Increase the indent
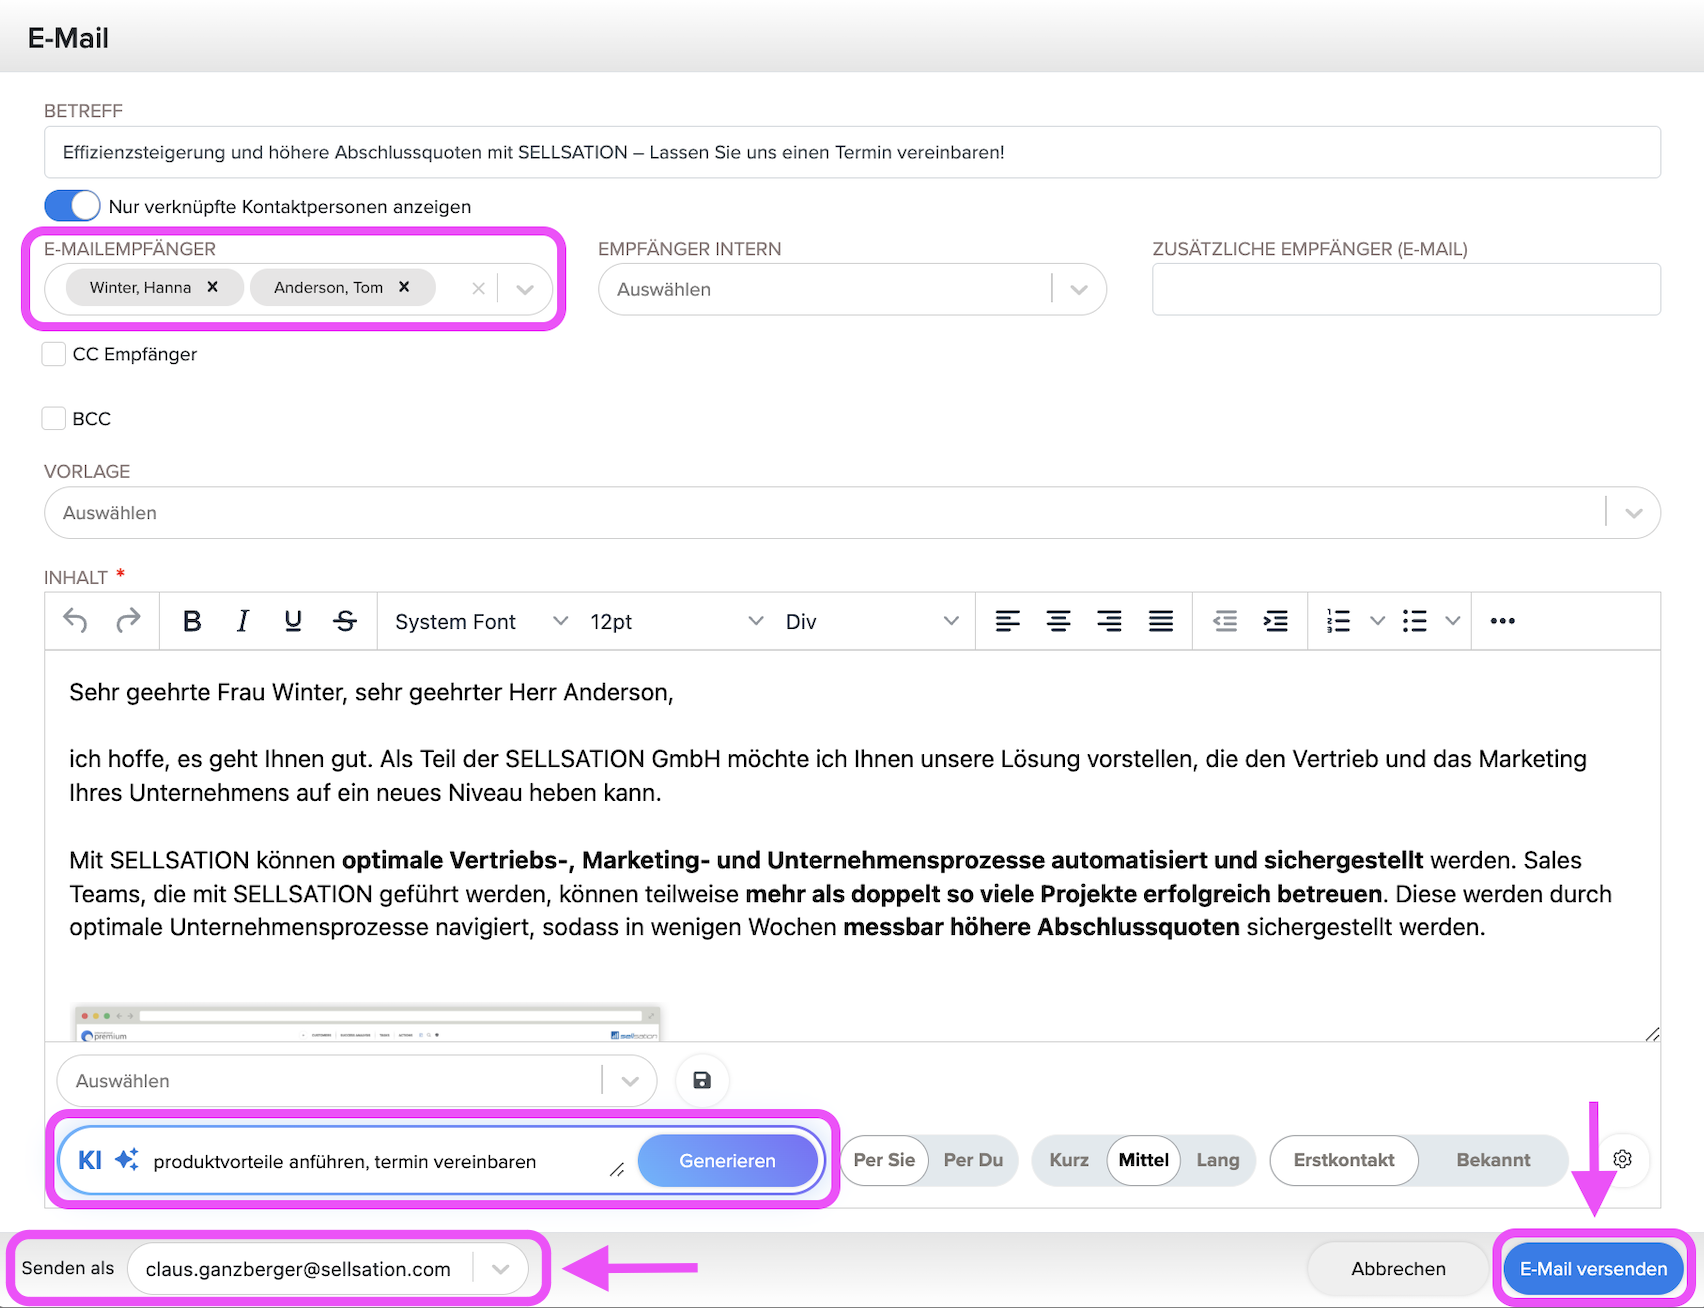Image resolution: width=1704 pixels, height=1308 pixels. click(1276, 621)
